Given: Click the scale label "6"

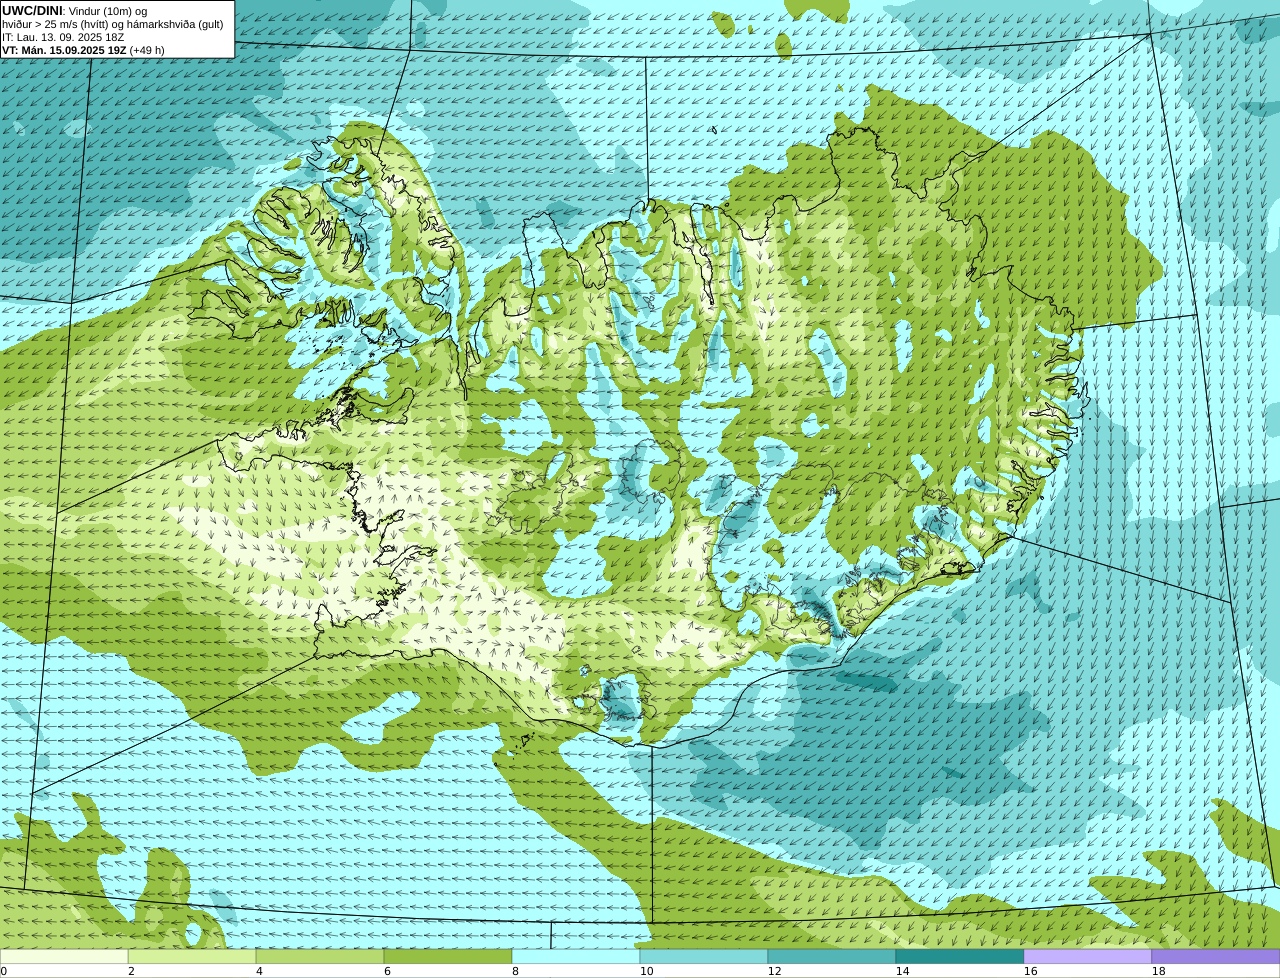Looking at the screenshot, I should click(387, 971).
